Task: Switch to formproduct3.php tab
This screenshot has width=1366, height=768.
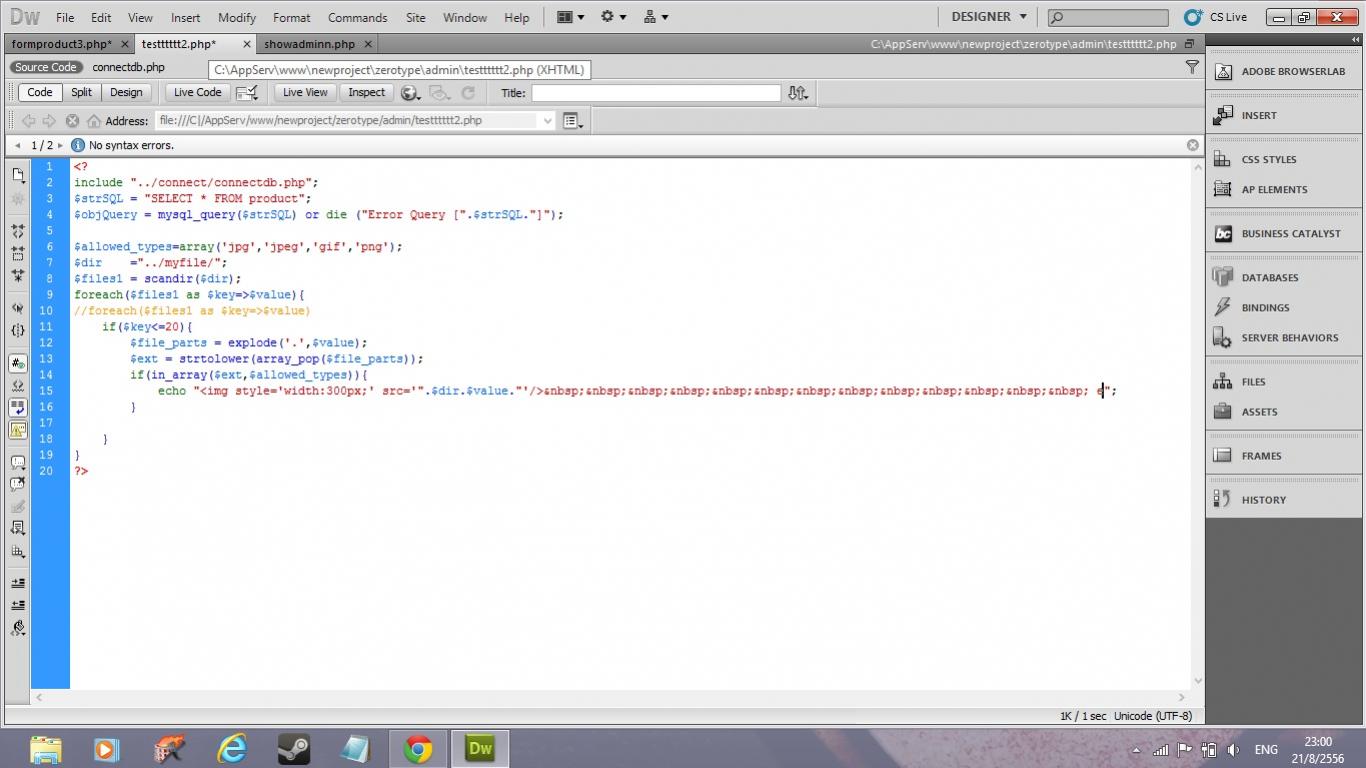Action: (62, 44)
